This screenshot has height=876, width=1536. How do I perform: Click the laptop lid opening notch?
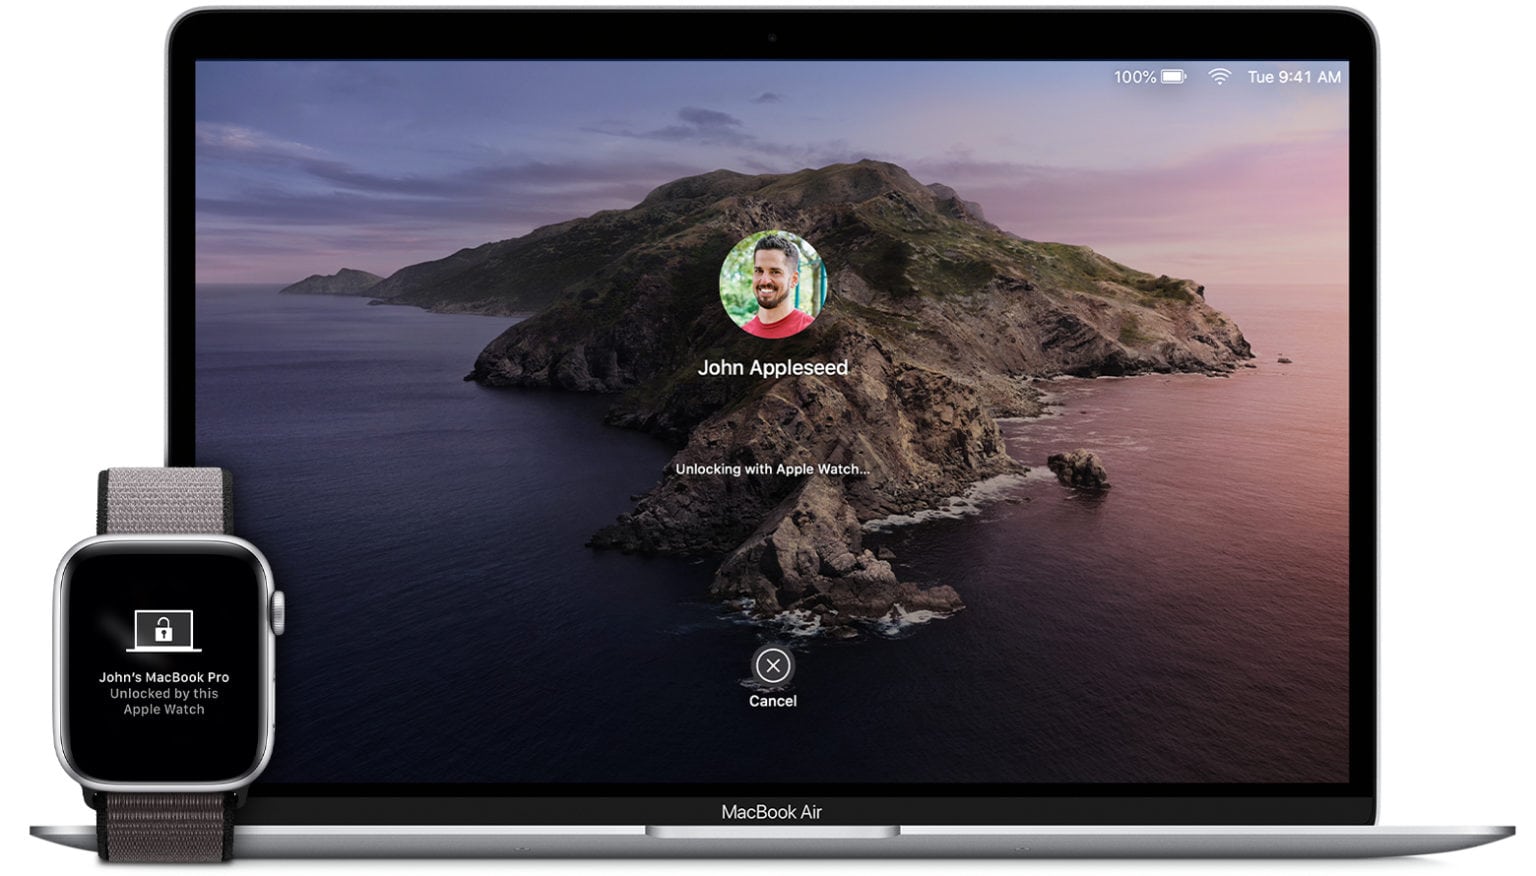(772, 831)
